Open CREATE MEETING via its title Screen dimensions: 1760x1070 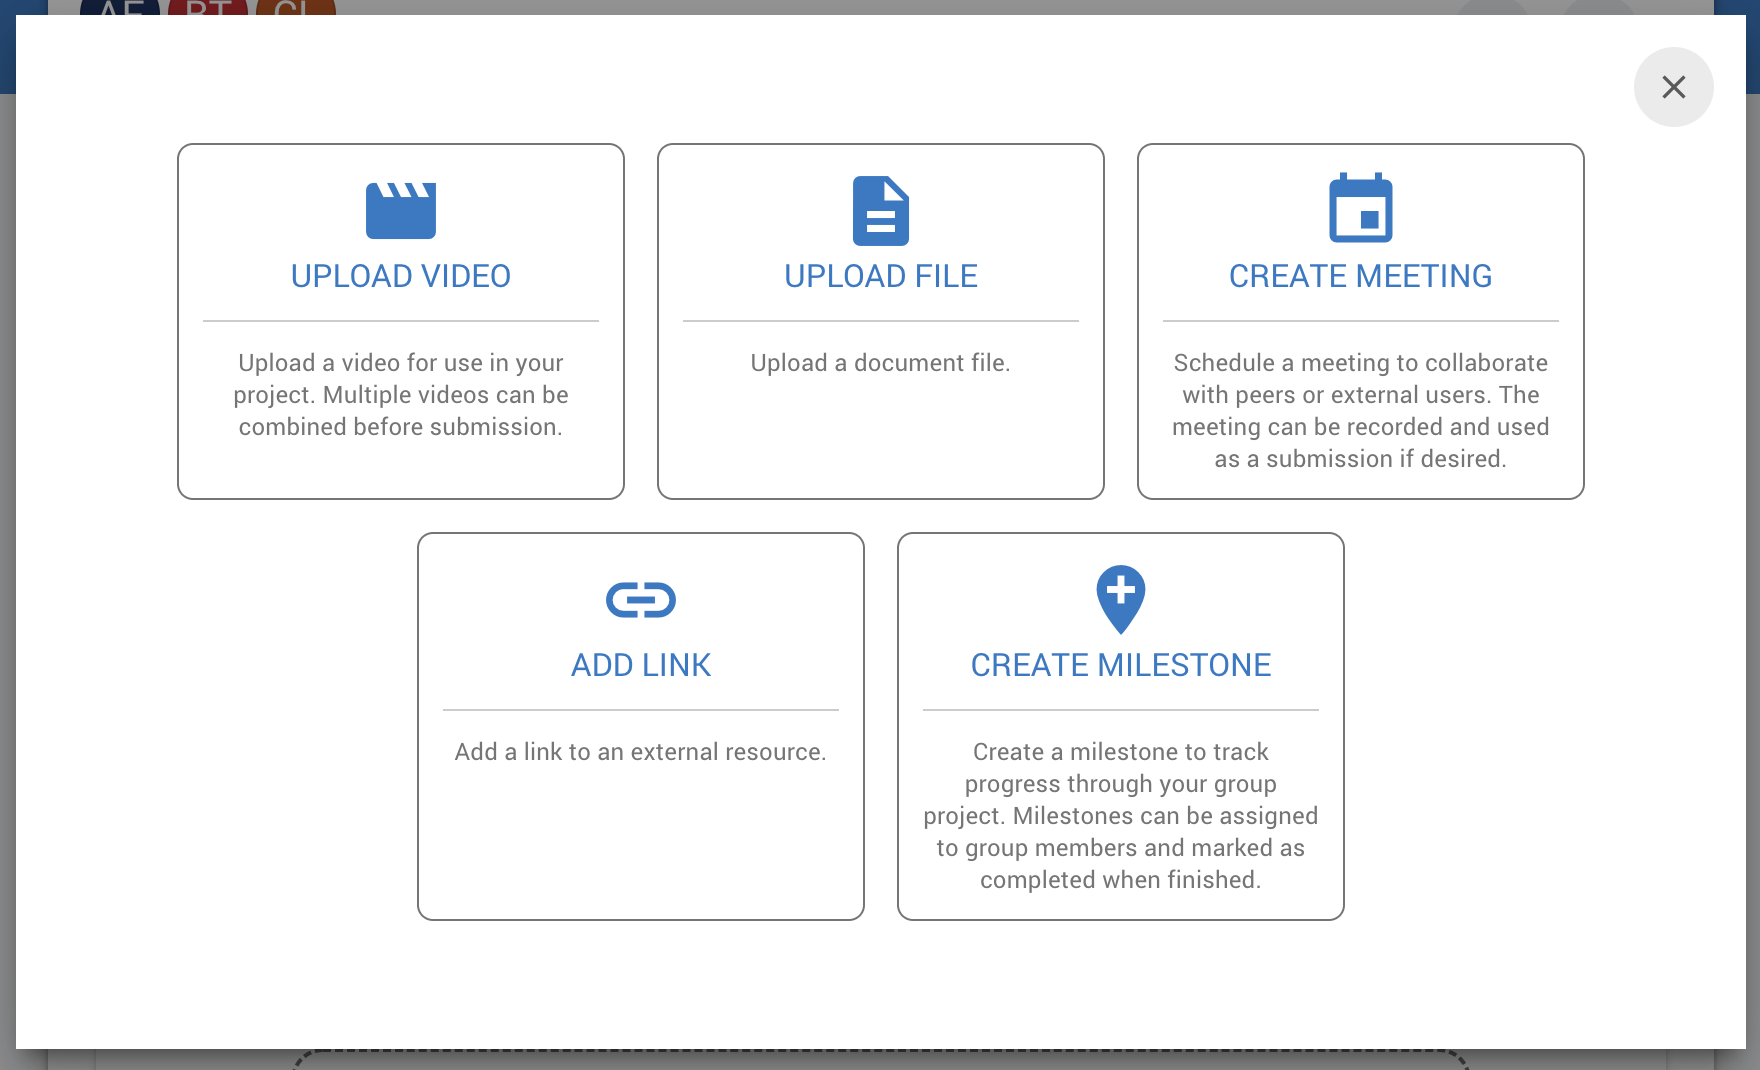point(1360,276)
